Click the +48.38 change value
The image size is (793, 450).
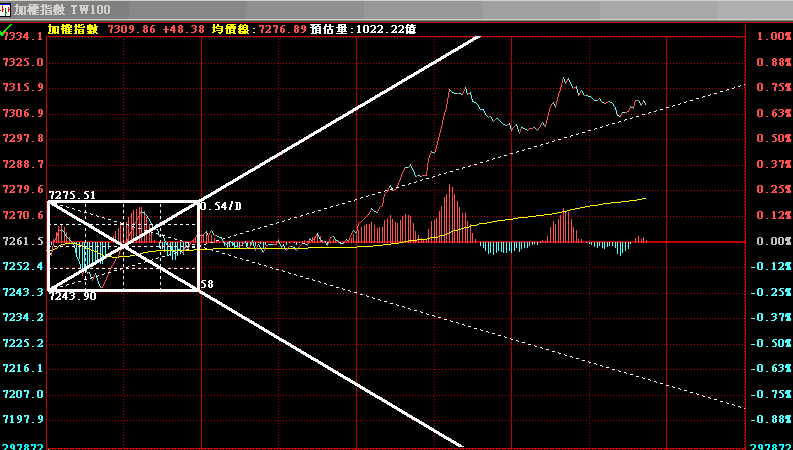coord(182,29)
